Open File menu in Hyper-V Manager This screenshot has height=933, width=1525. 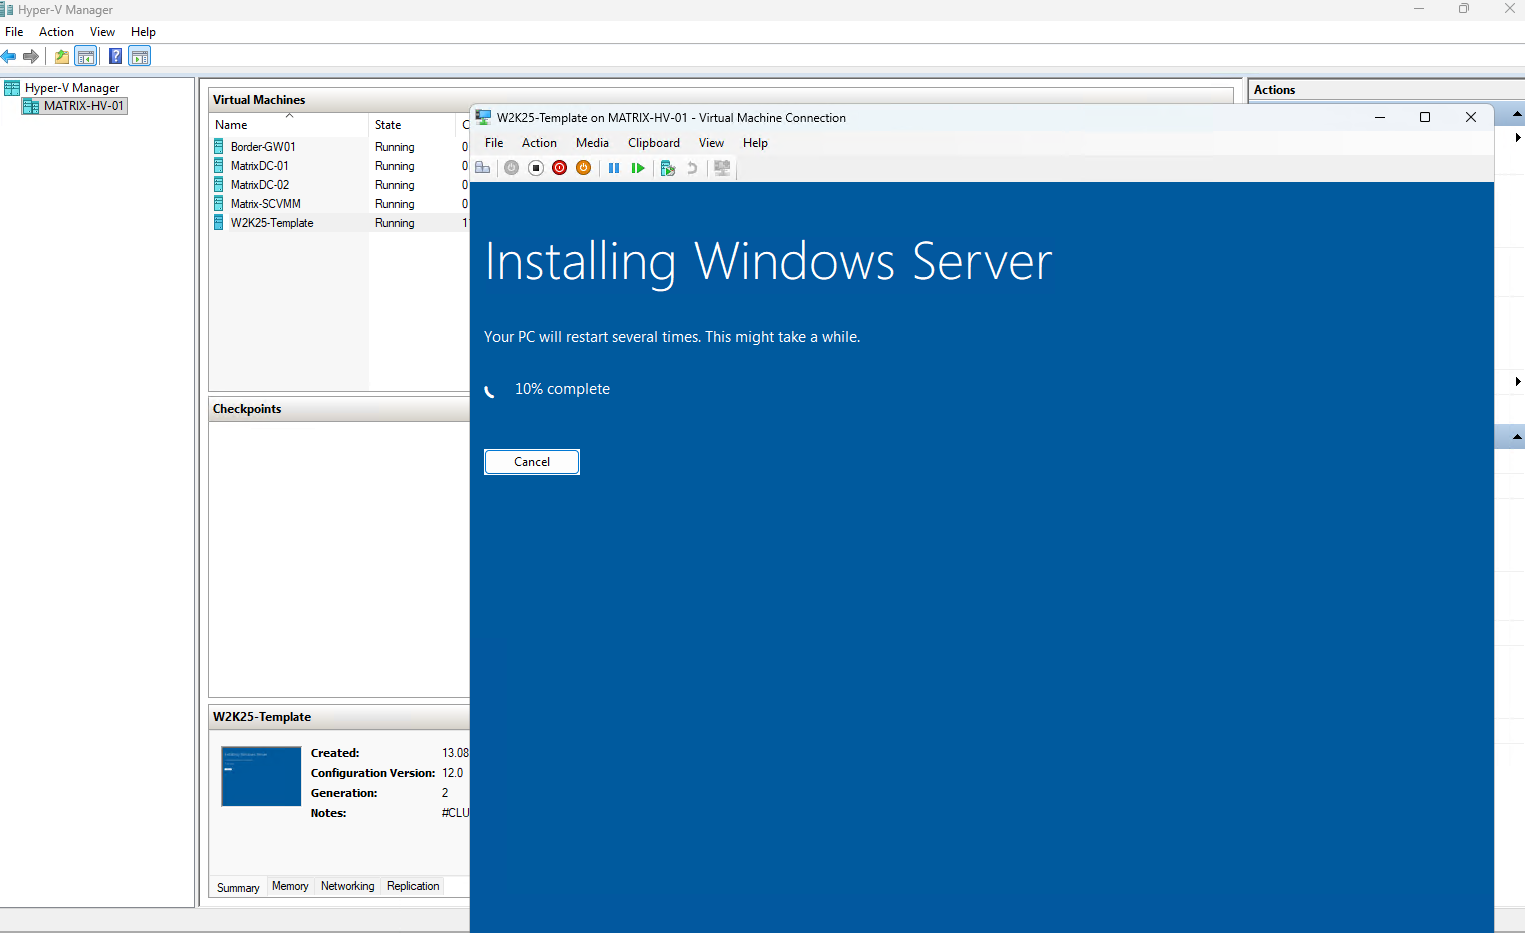pos(14,32)
